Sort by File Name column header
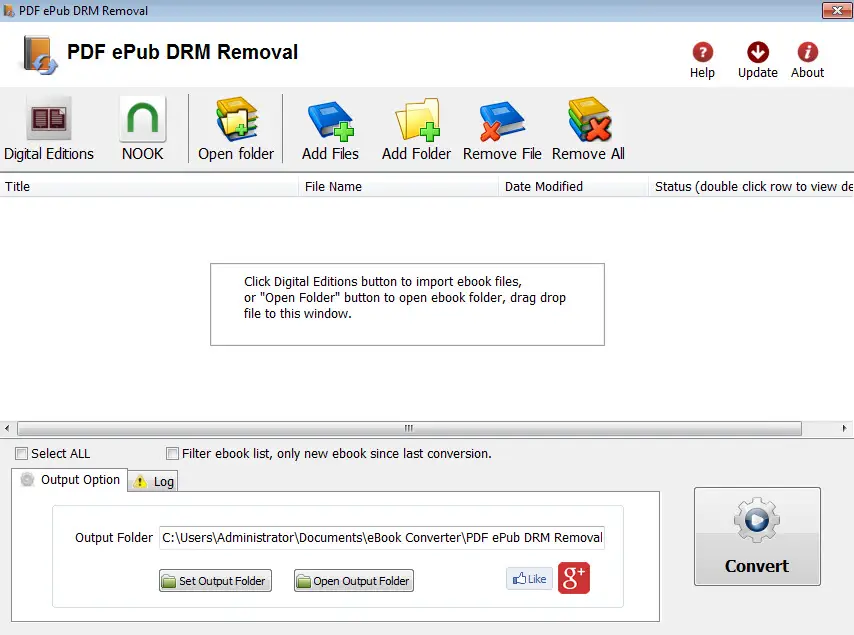854x635 pixels. (398, 186)
